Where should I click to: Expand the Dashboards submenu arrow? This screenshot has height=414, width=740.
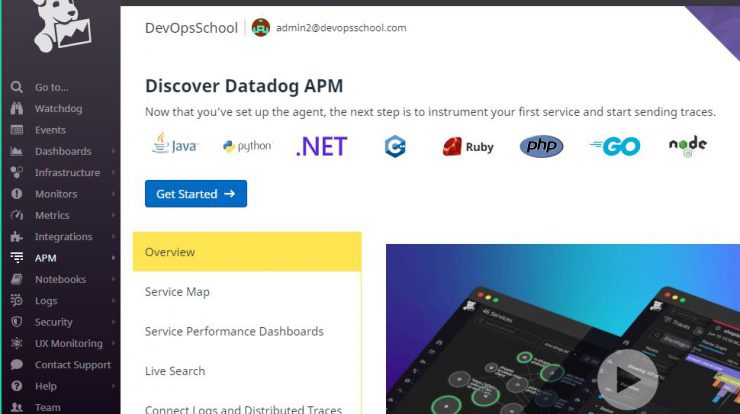[x=113, y=151]
